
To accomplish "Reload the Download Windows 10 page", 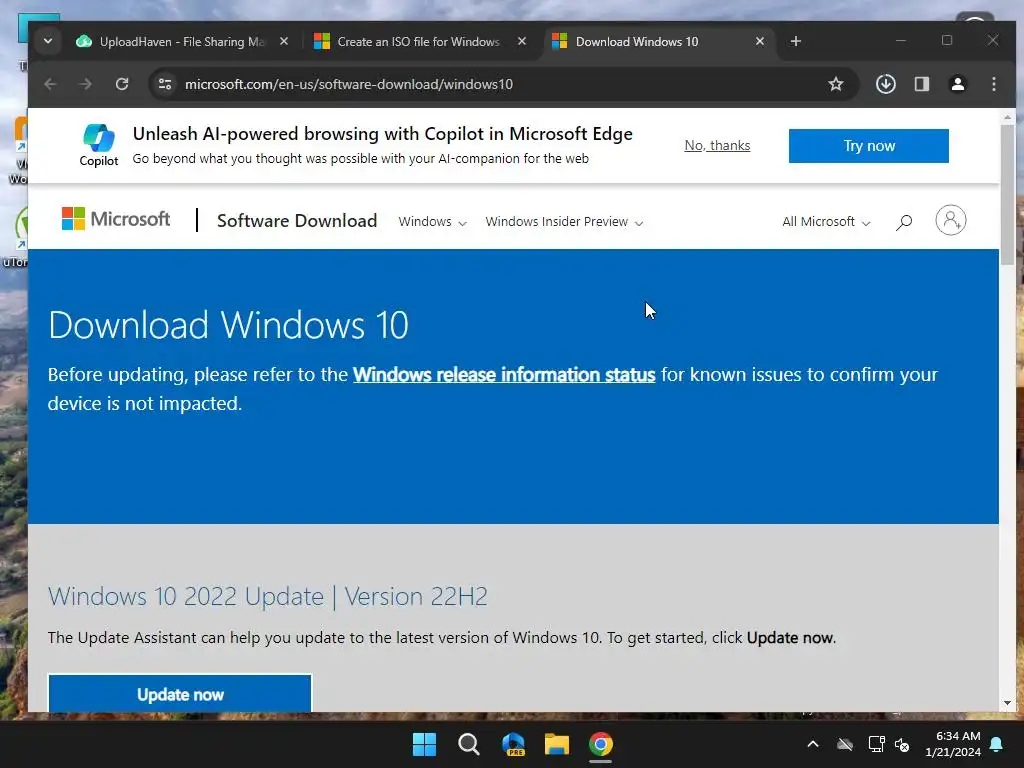I will 122,84.
